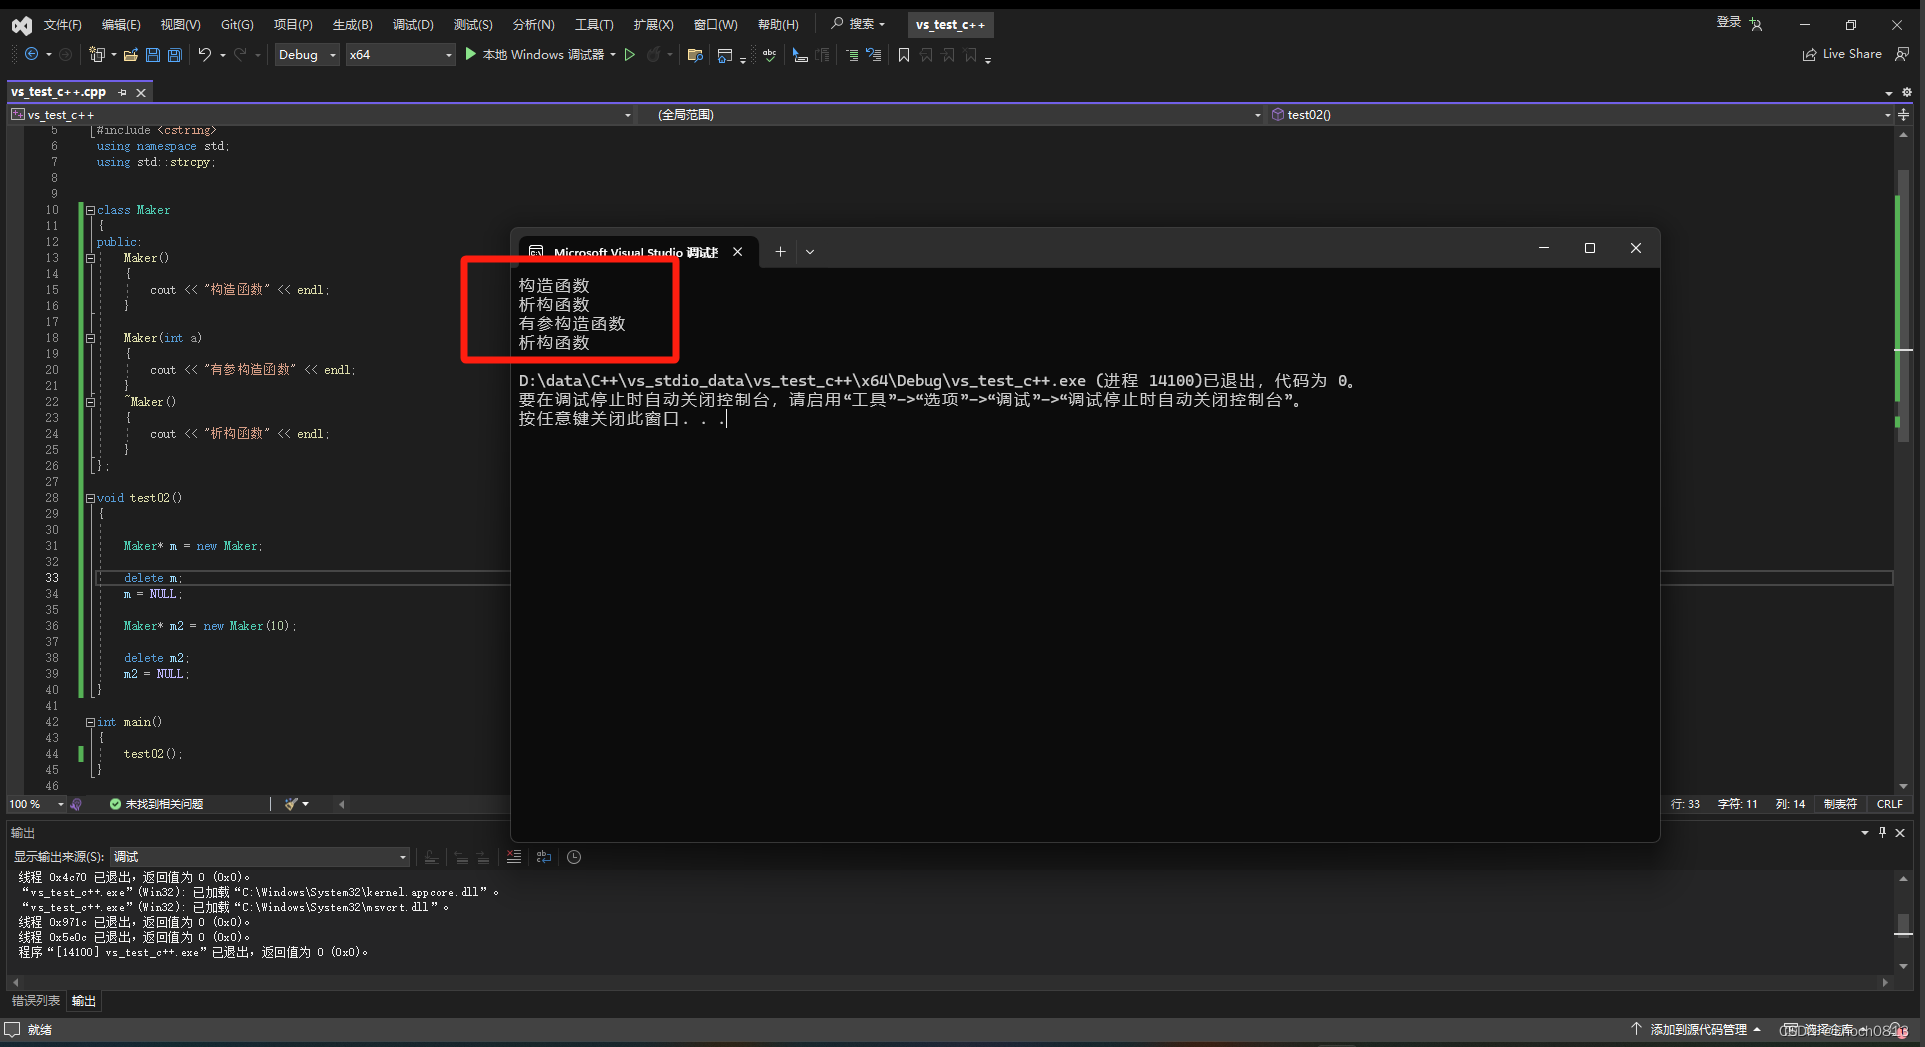
Task: Click the code cleanup broom icon
Action: pyautogui.click(x=291, y=804)
